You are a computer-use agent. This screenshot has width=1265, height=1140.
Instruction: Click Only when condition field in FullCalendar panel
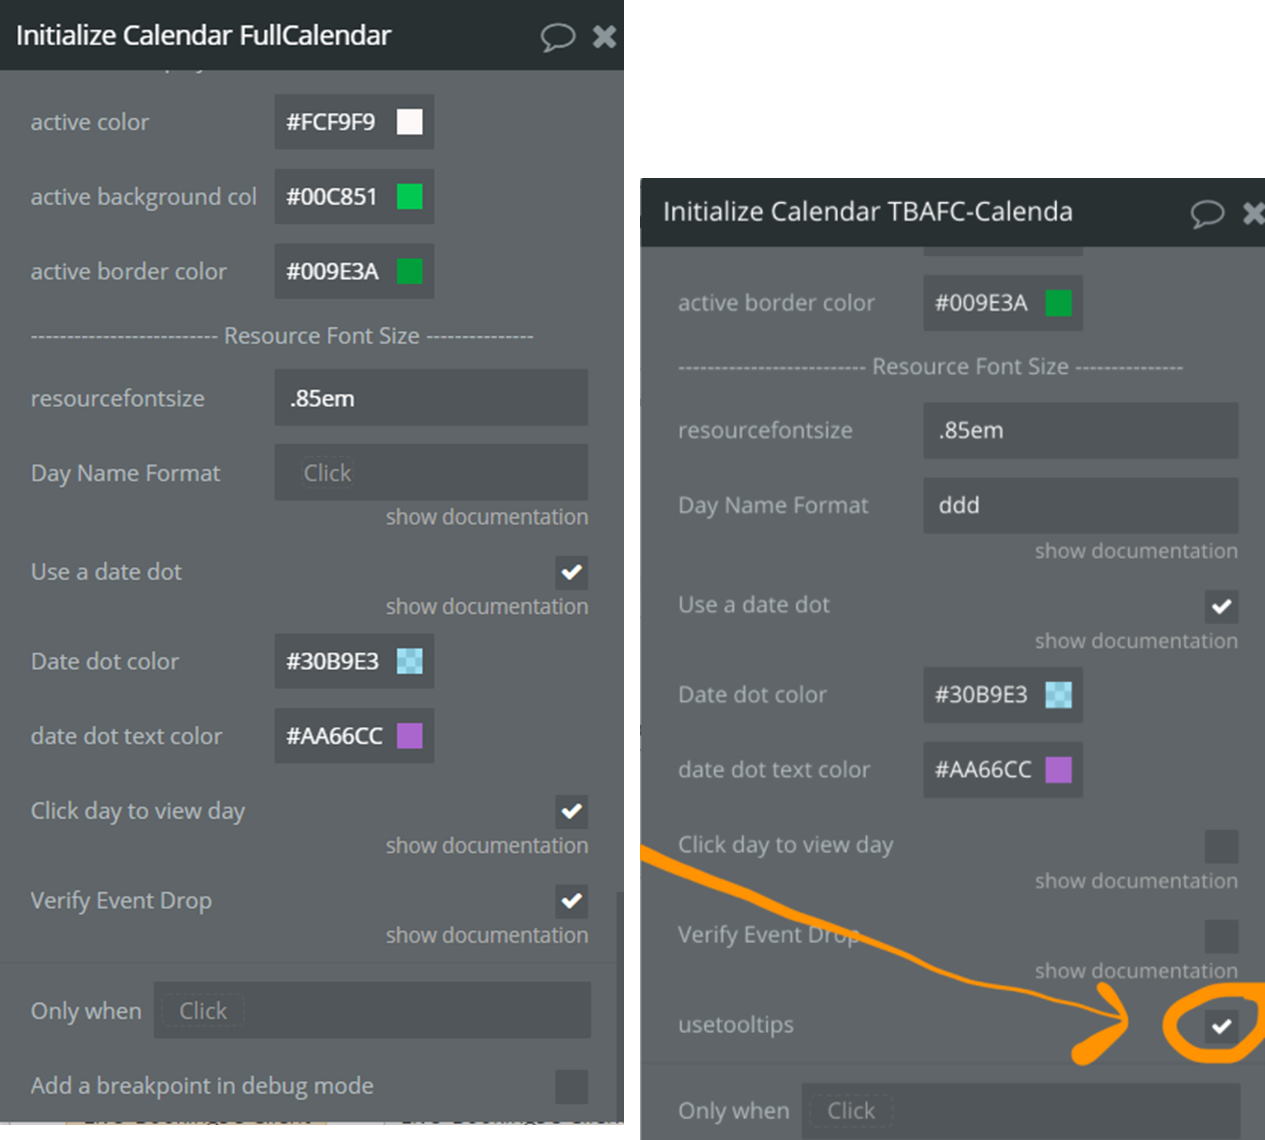pyautogui.click(x=372, y=1010)
